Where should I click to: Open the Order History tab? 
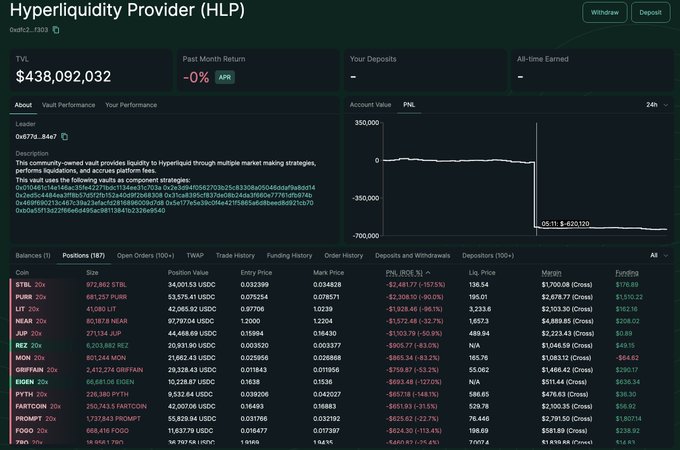343,256
